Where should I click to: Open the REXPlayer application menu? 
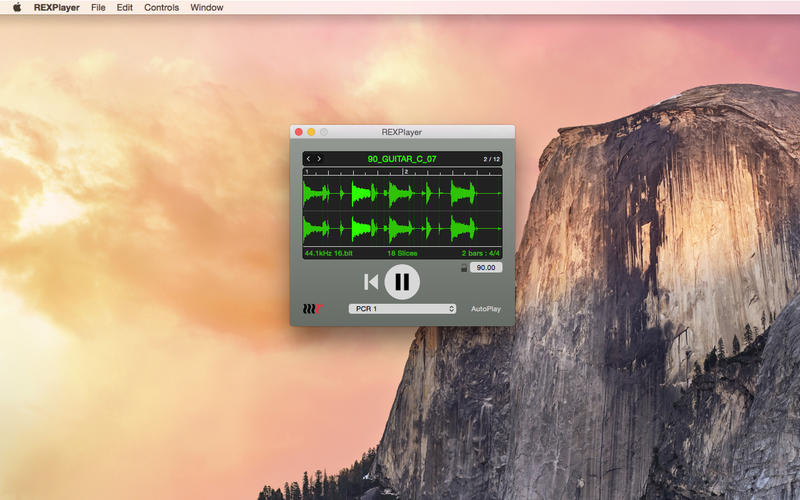[57, 7]
